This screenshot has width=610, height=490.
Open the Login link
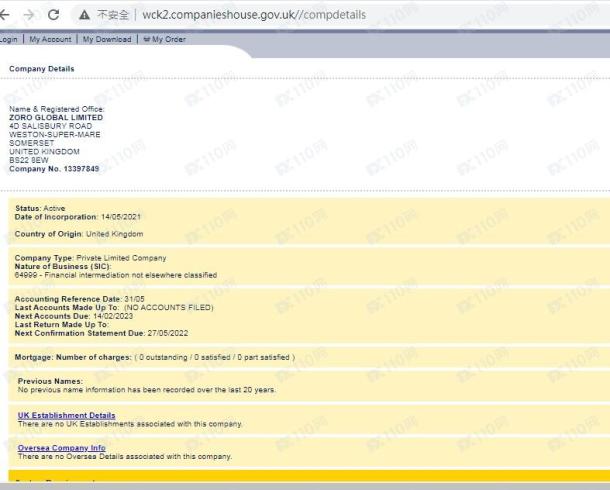pos(9,39)
